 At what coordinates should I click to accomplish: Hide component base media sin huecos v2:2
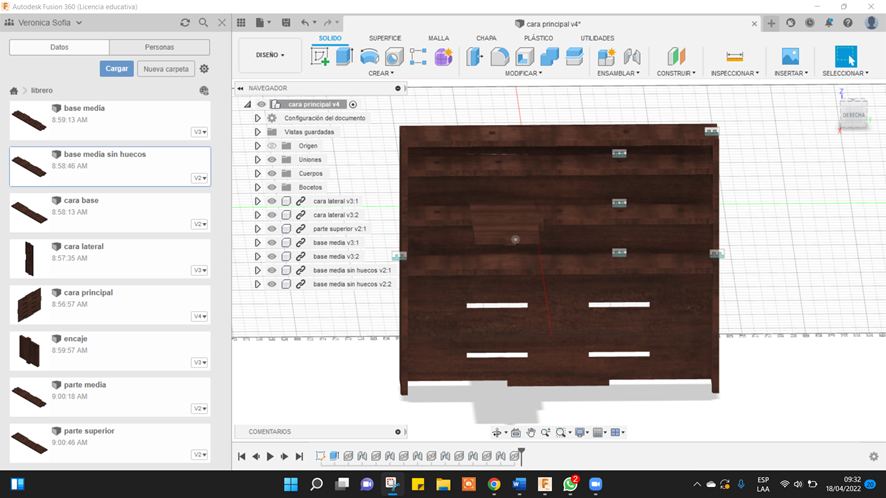pyautogui.click(x=272, y=284)
